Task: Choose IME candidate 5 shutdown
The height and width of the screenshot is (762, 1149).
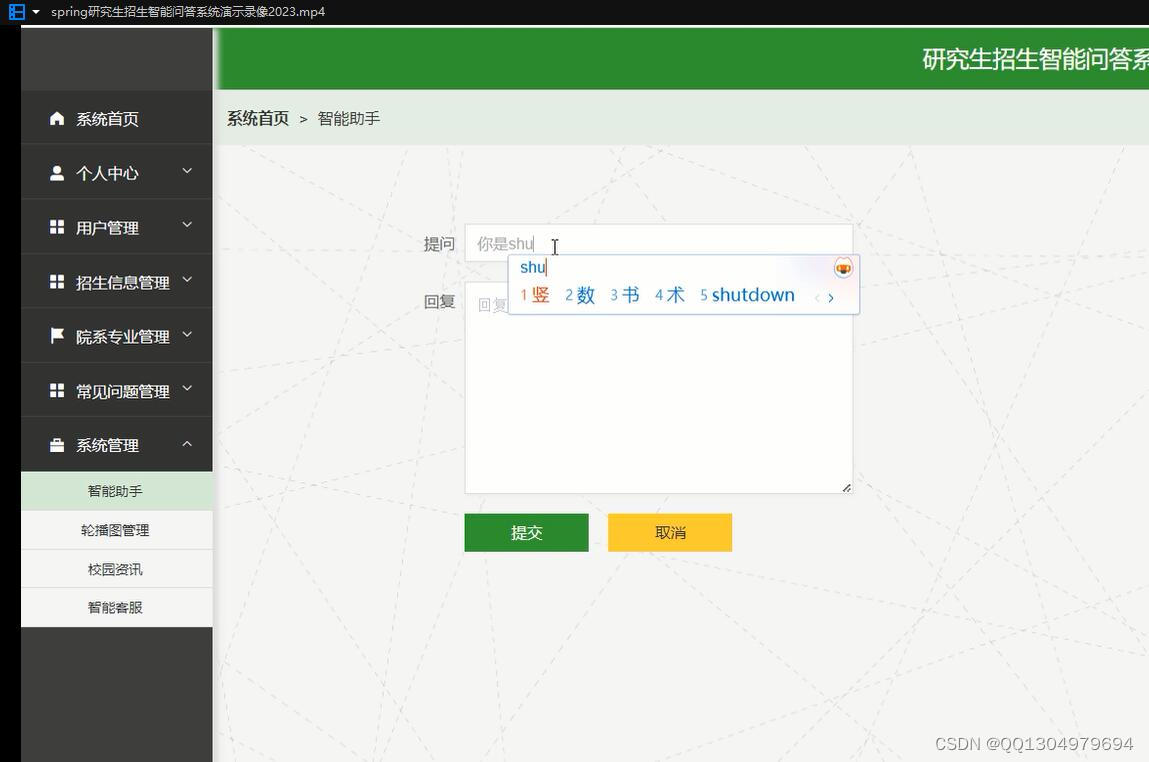Action: click(747, 295)
